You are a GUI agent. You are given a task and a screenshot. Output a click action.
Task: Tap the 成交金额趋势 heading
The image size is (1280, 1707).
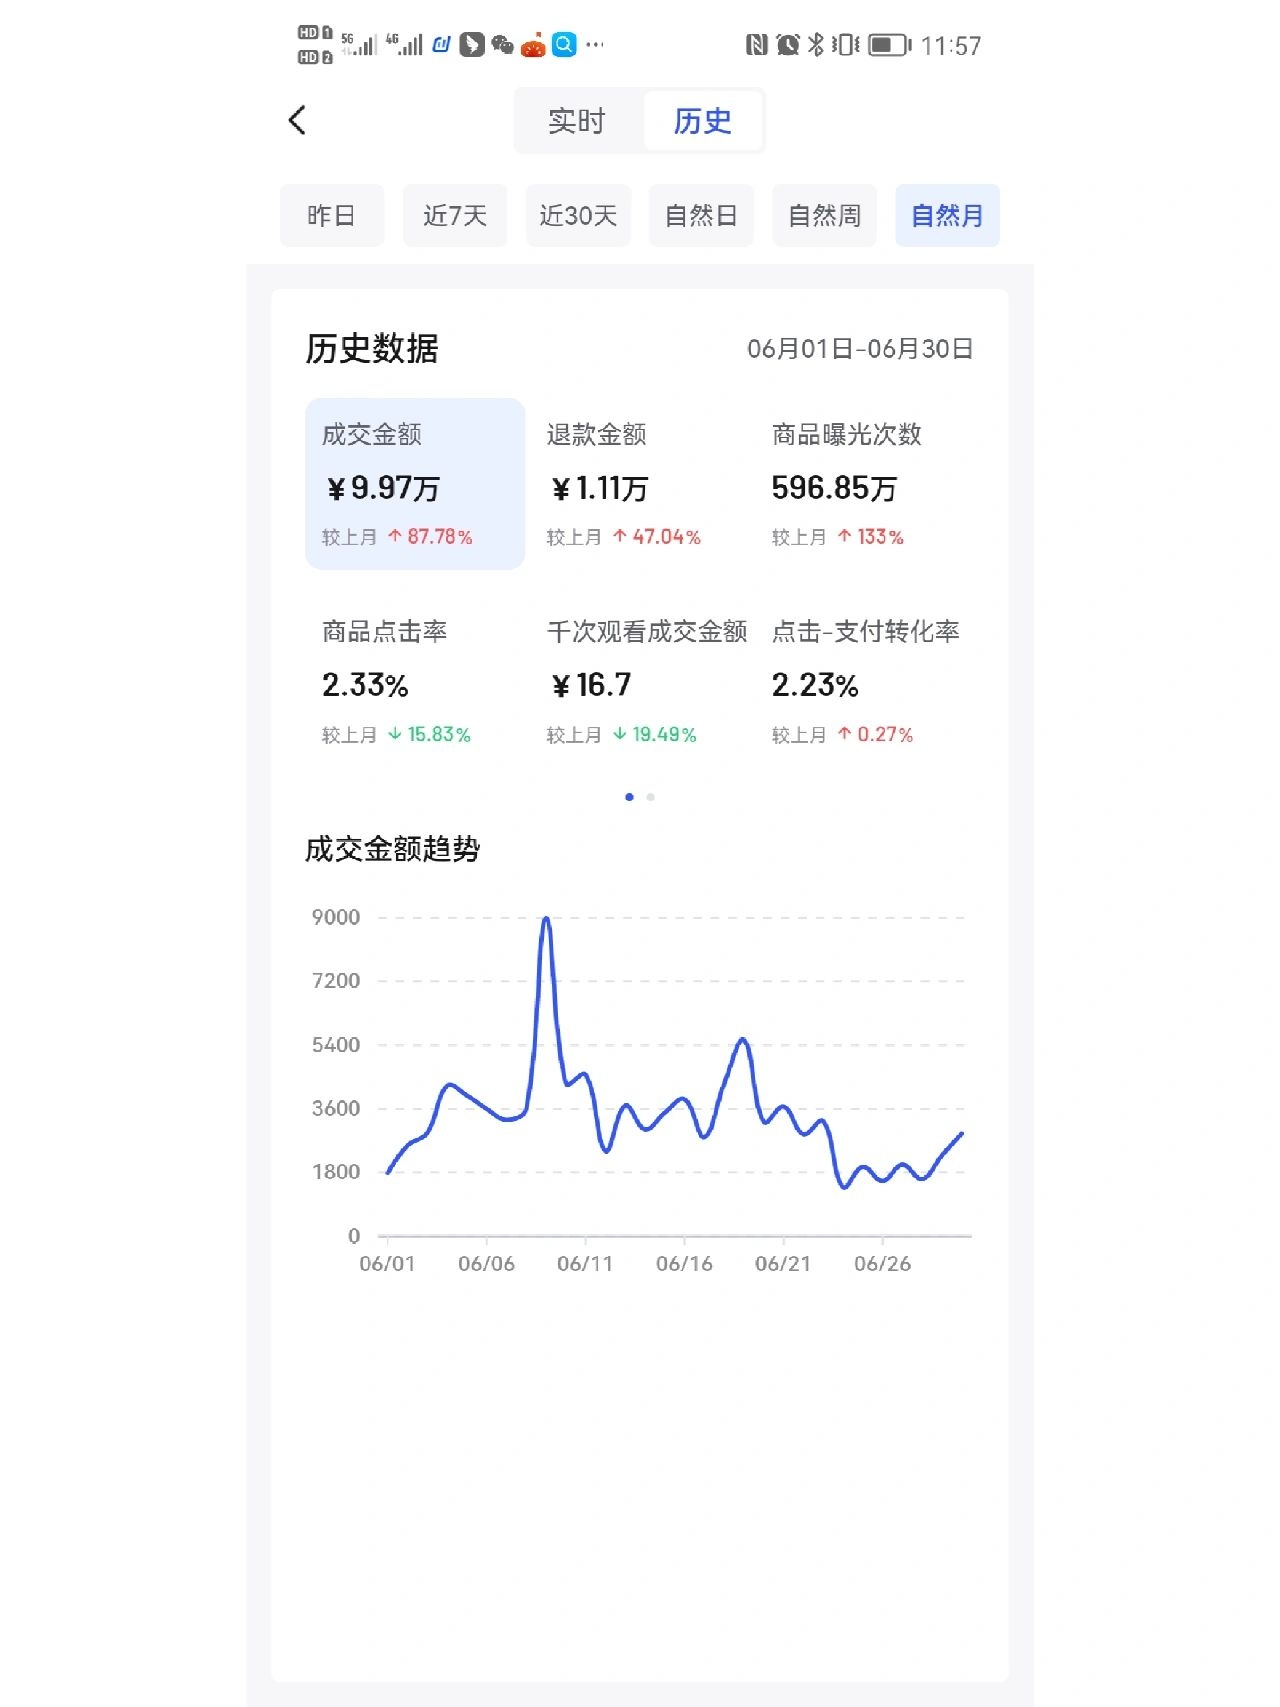393,849
